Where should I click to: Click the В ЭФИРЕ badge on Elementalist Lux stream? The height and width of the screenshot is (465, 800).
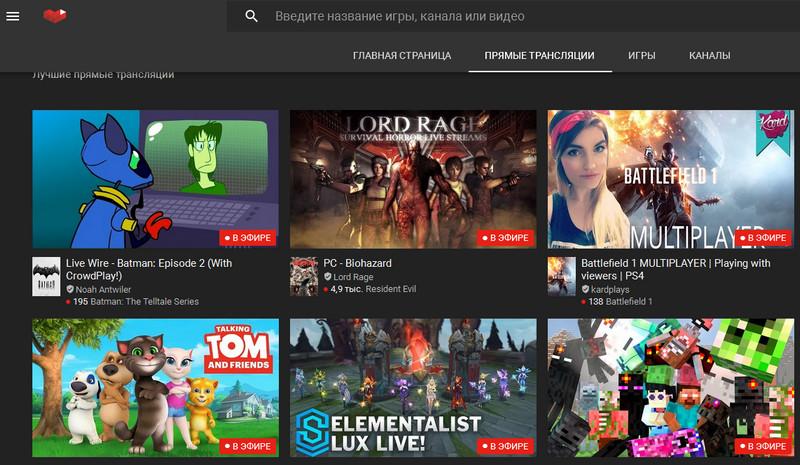506,446
